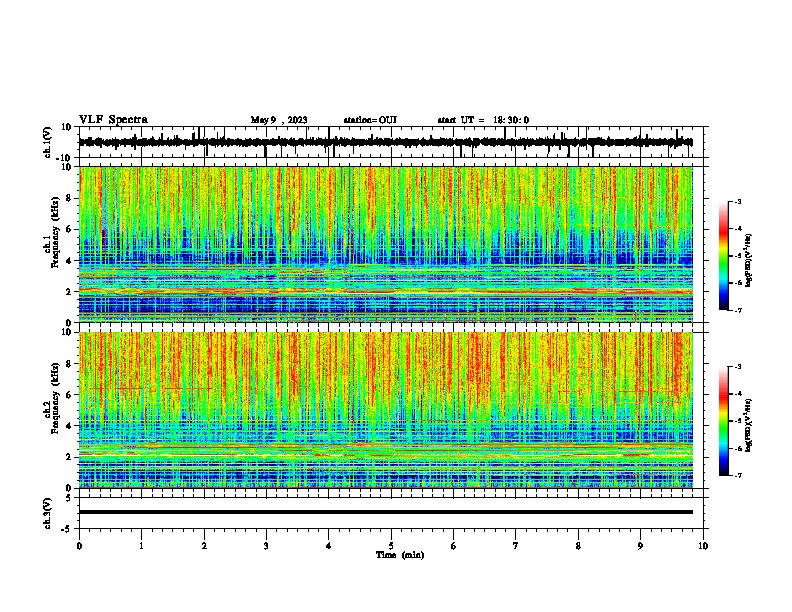Click the 'VLF Spectra' title text

[113, 120]
